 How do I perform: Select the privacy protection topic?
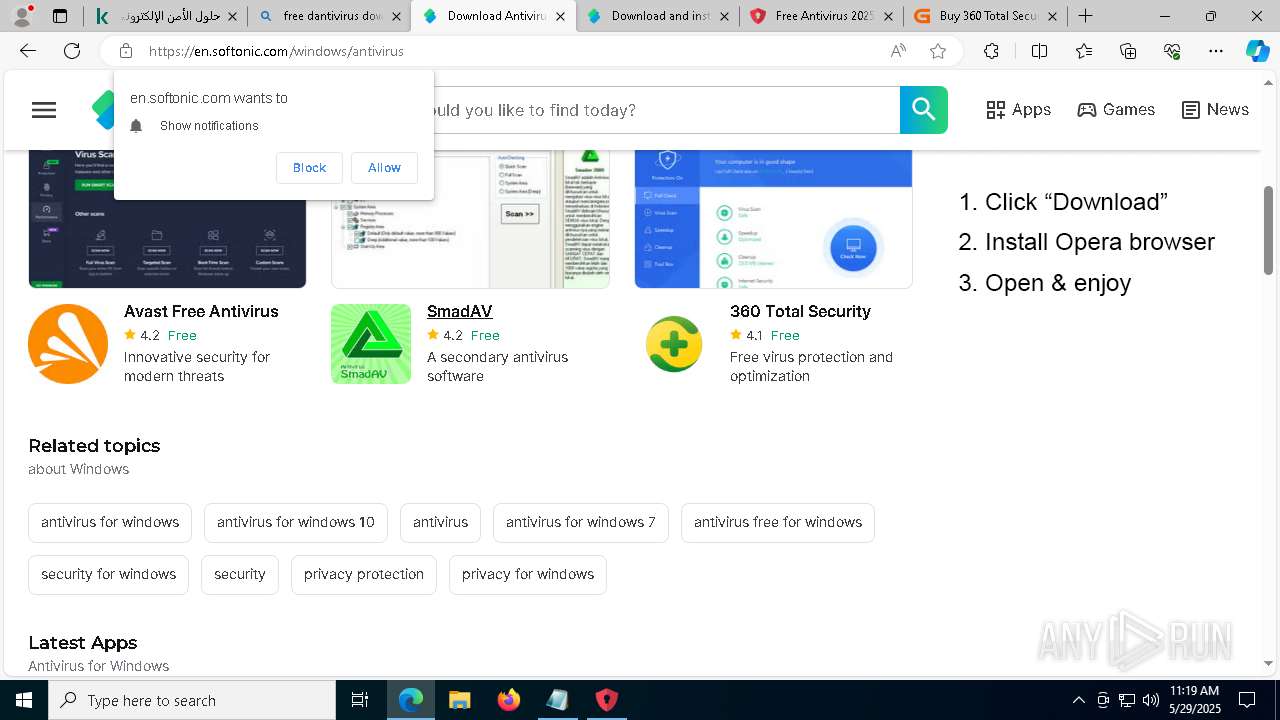tap(364, 574)
